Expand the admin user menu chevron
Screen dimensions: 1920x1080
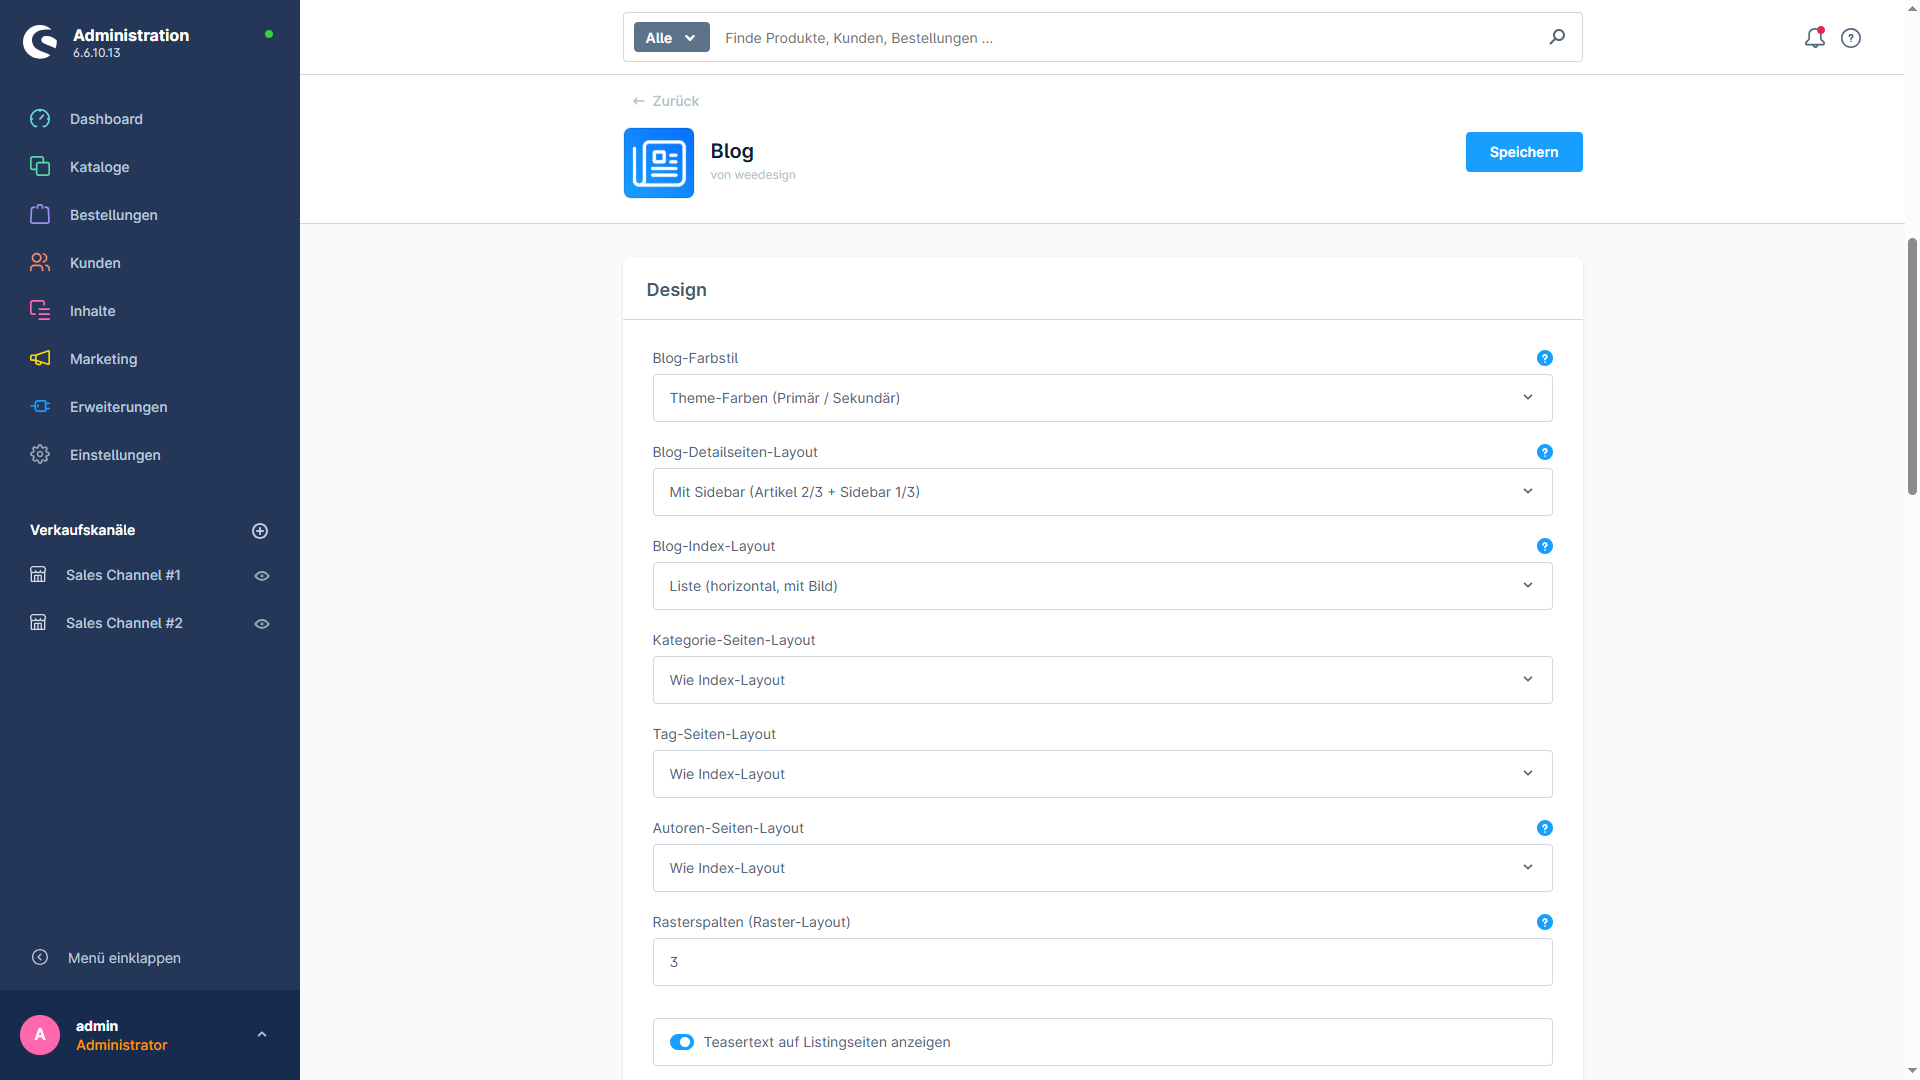[262, 1035]
